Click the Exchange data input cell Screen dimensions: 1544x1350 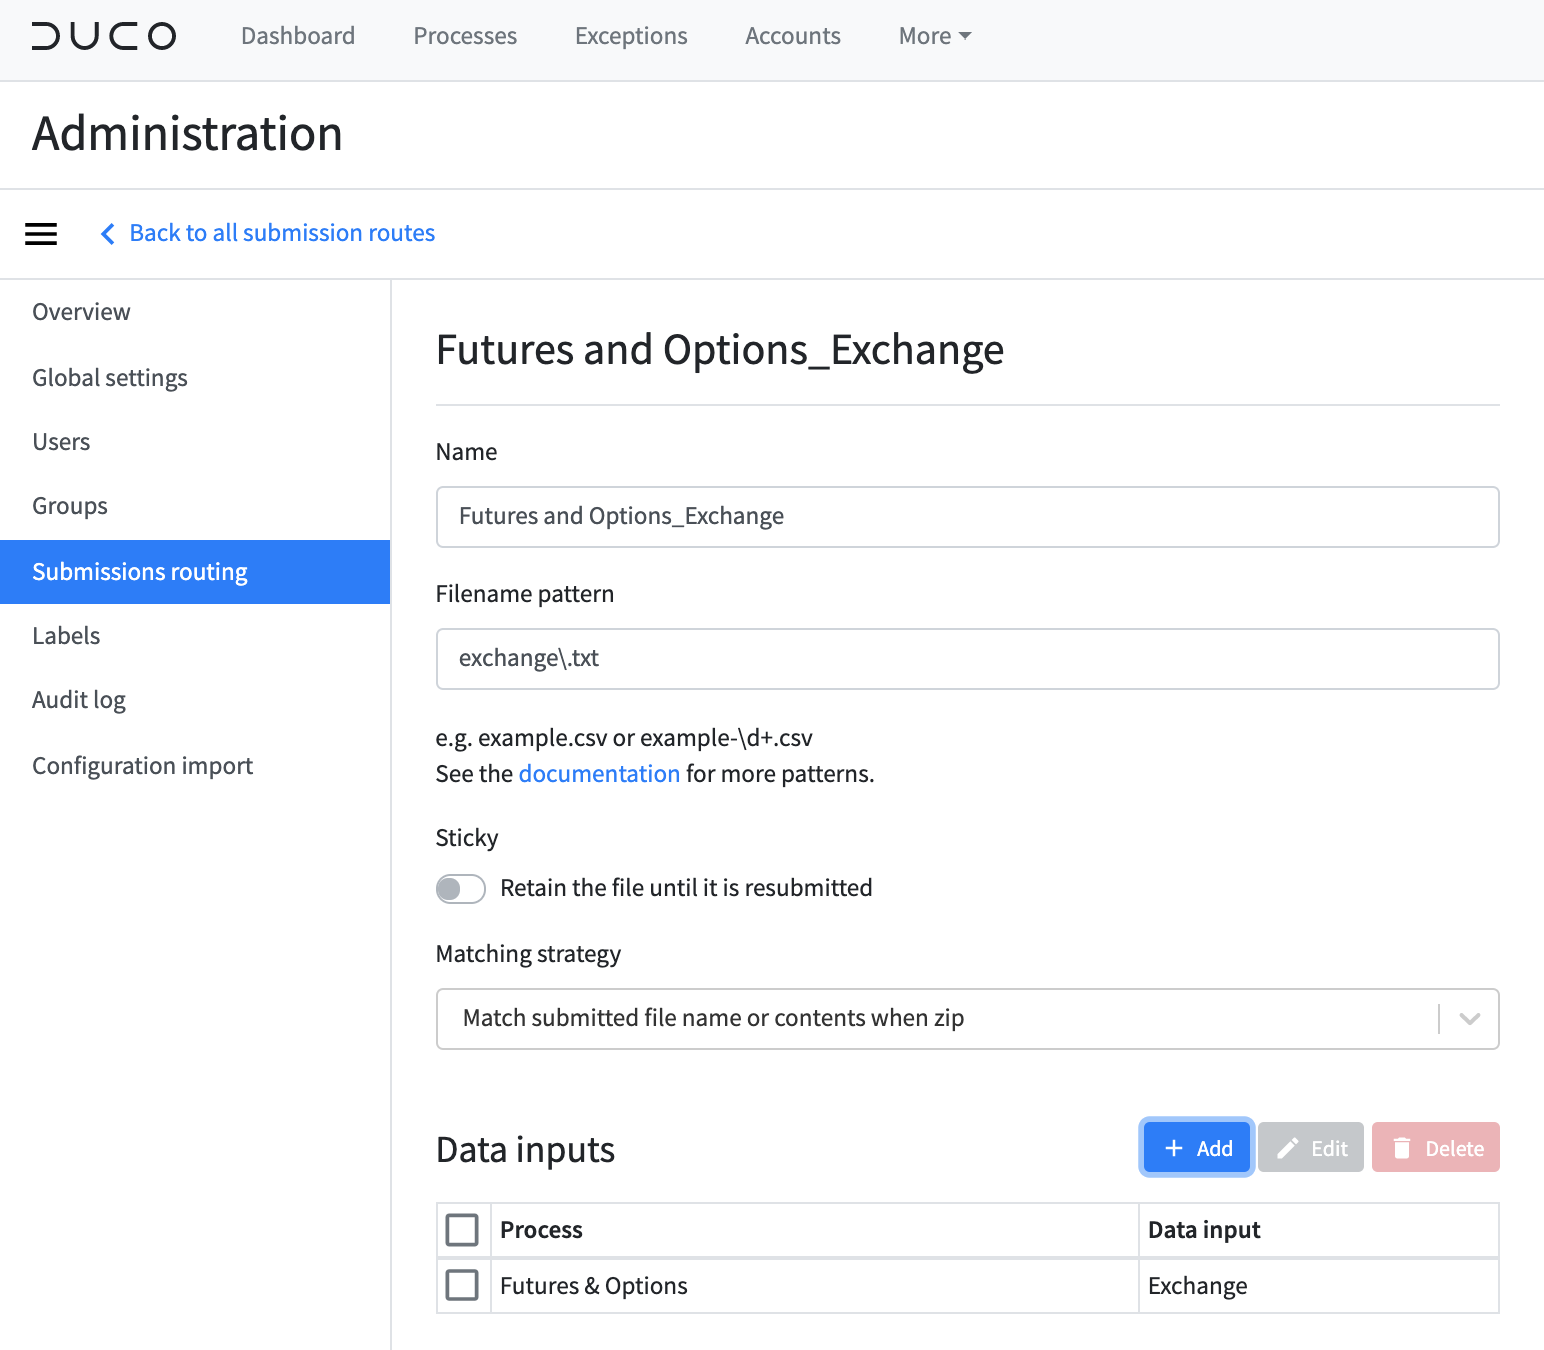click(x=1319, y=1286)
